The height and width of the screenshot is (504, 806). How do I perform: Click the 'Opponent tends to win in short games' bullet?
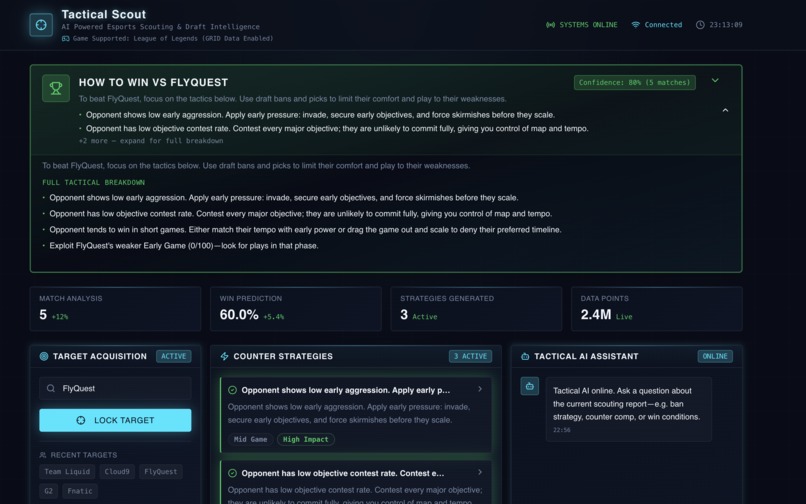[305, 230]
